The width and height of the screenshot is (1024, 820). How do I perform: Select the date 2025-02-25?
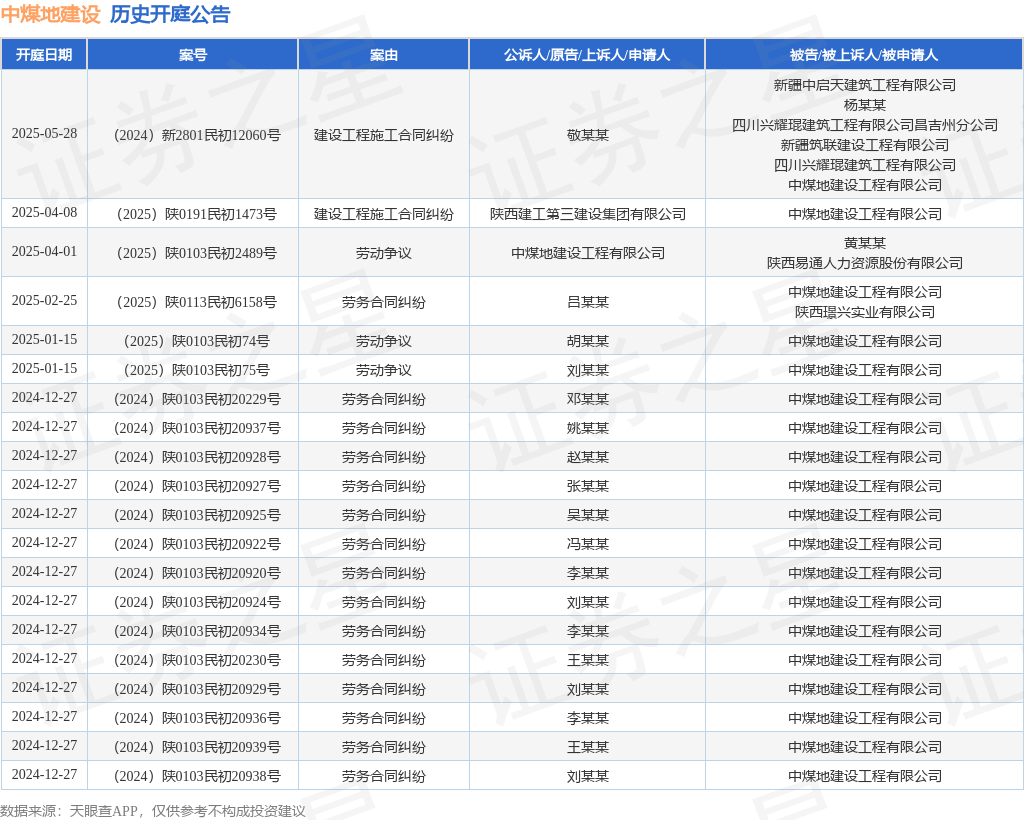tap(44, 300)
